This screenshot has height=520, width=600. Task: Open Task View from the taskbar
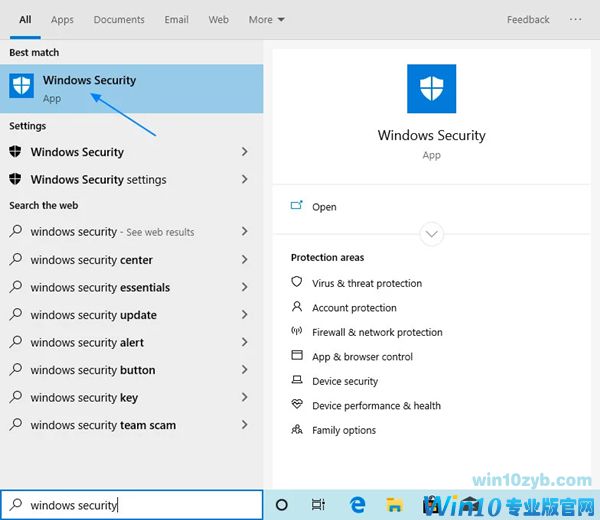[318, 505]
